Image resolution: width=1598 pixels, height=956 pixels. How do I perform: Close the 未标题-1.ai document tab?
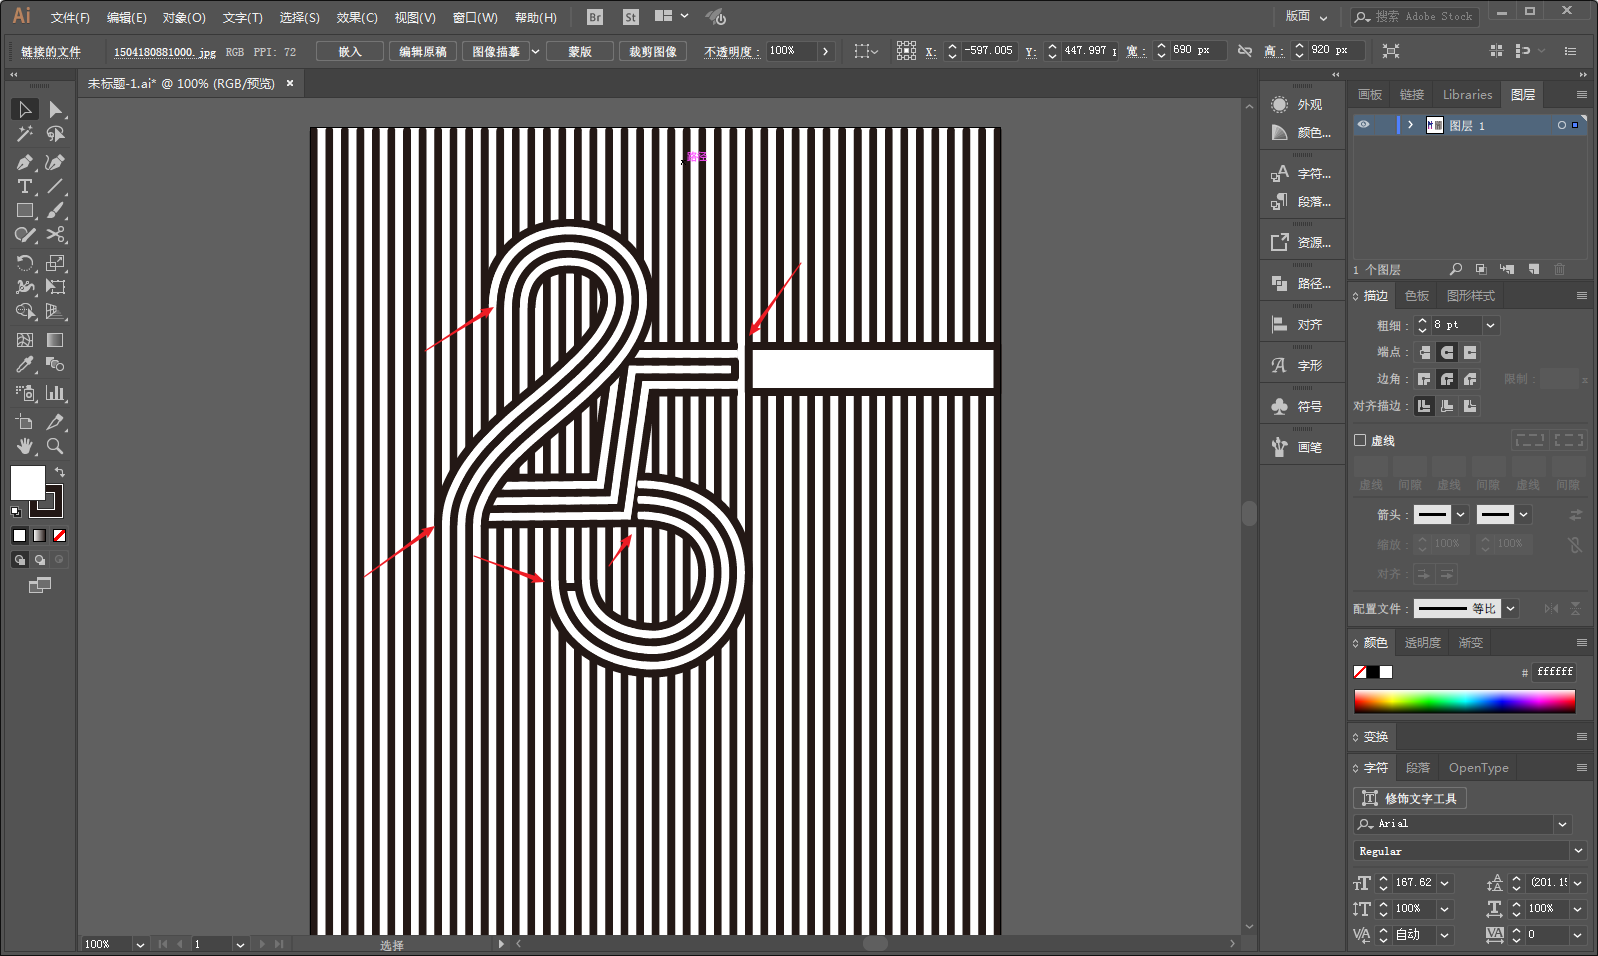pos(290,83)
